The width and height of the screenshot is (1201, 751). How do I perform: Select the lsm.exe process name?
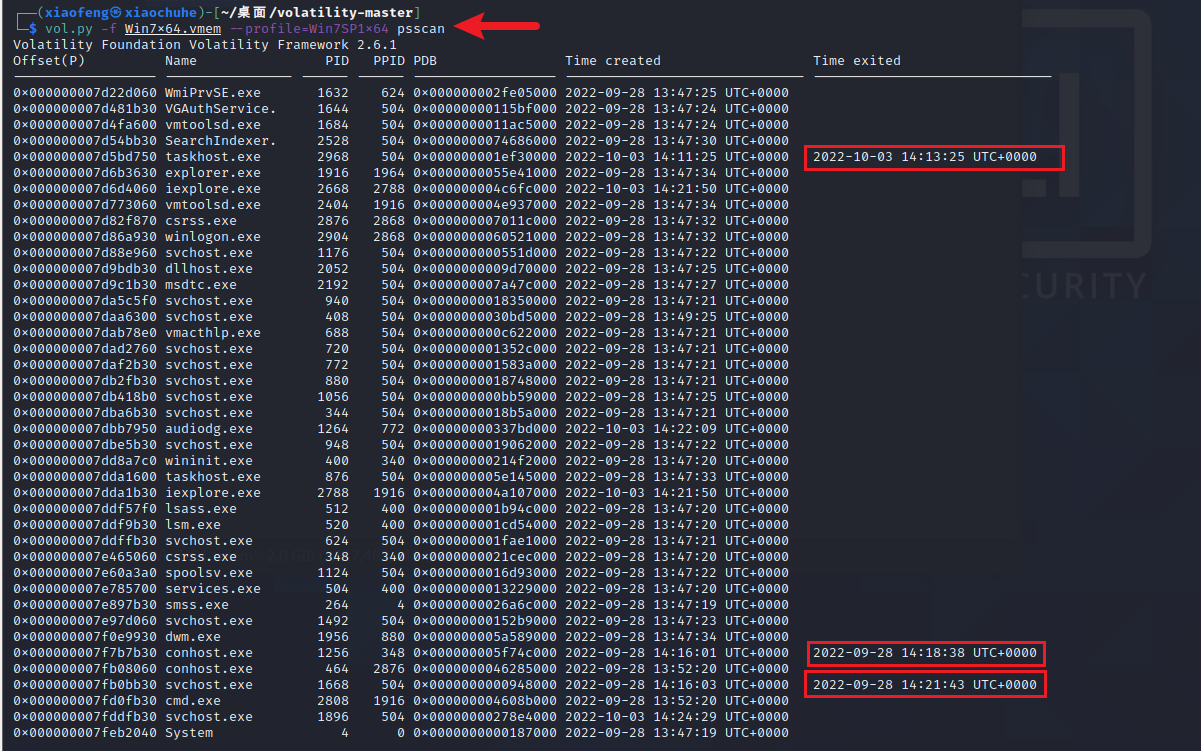click(x=193, y=525)
